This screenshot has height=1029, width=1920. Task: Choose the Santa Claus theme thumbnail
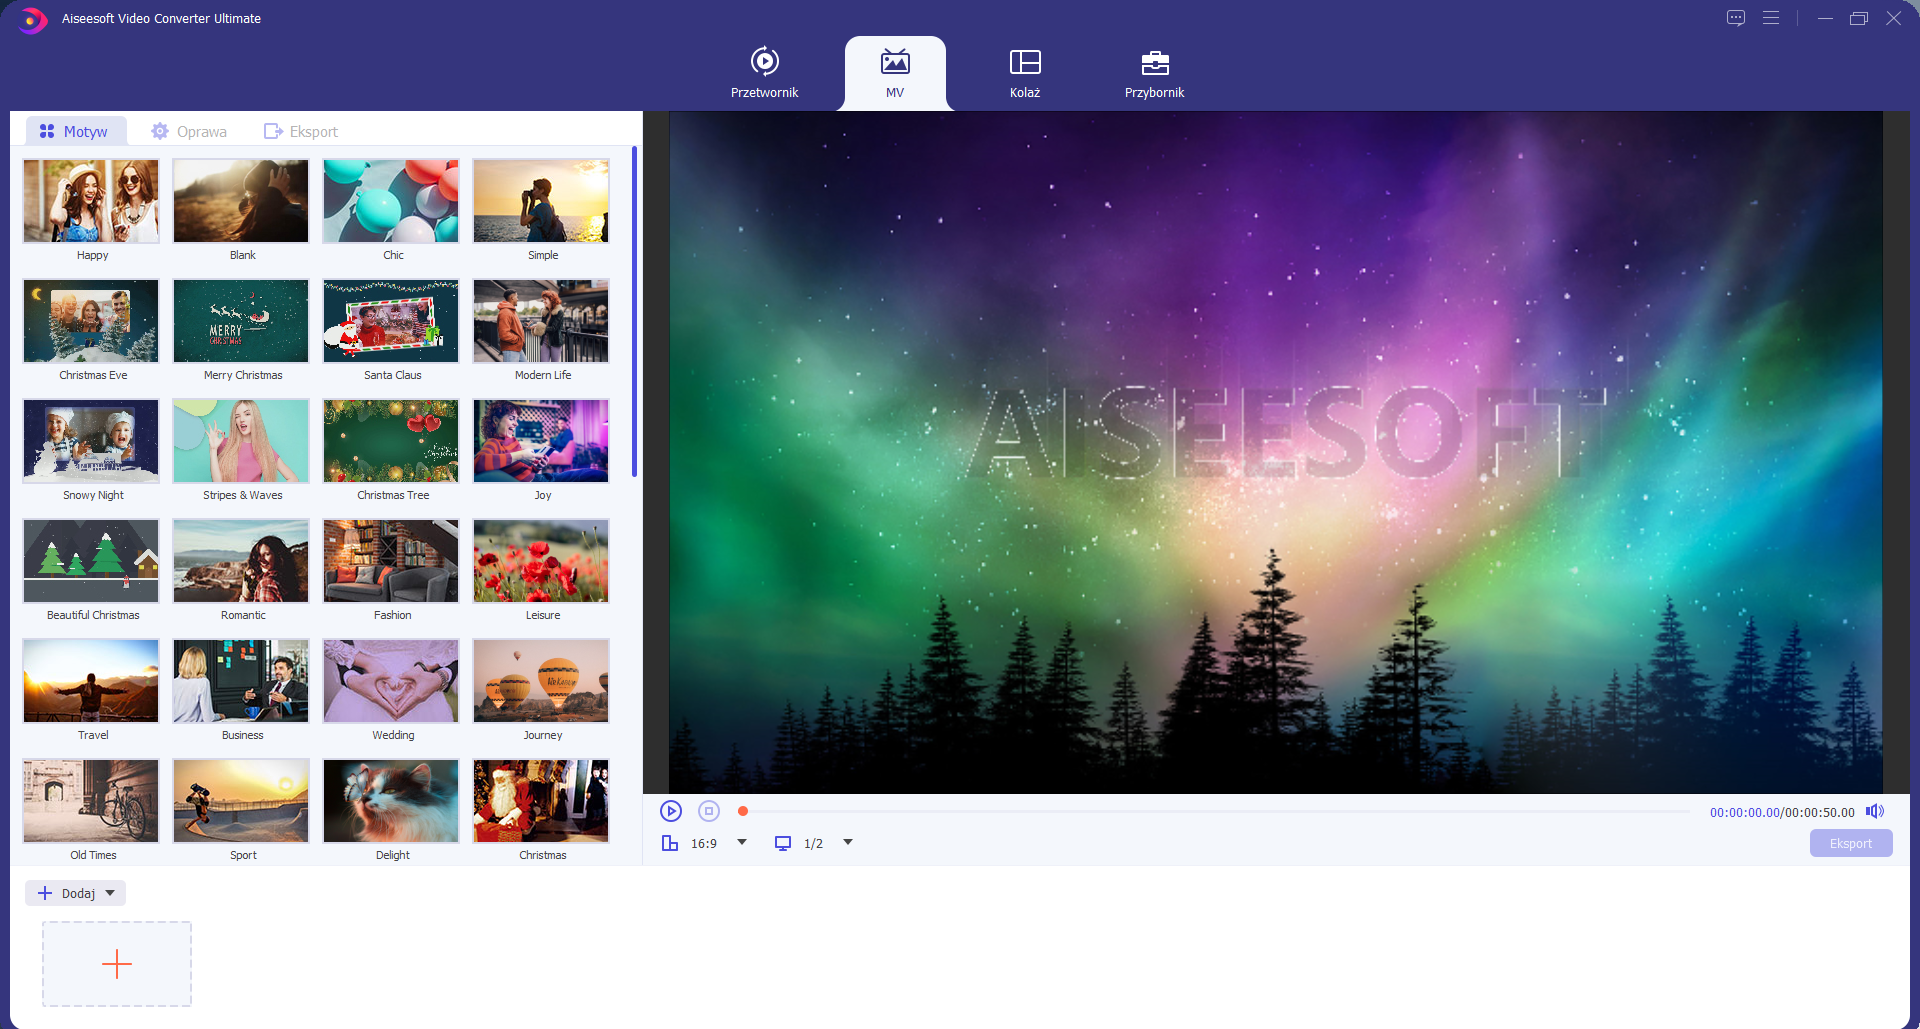391,321
